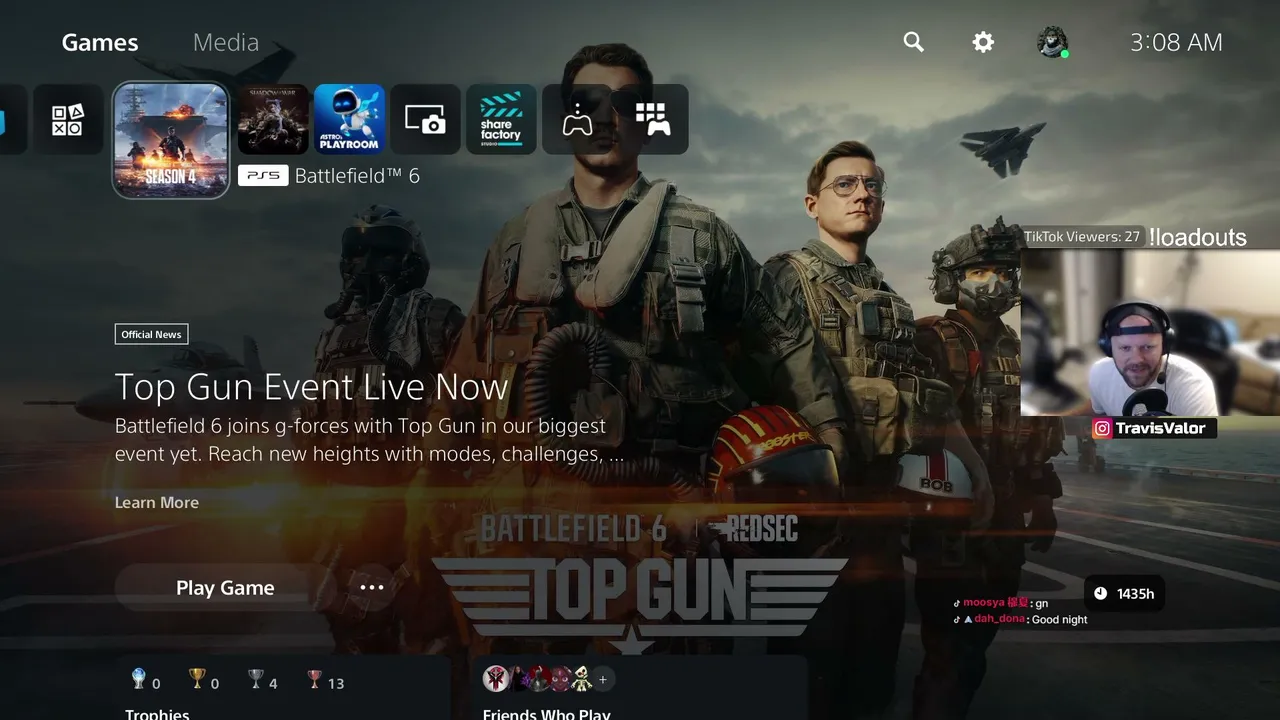
Task: Click the TravisValor Instagram handle
Action: 1161,428
